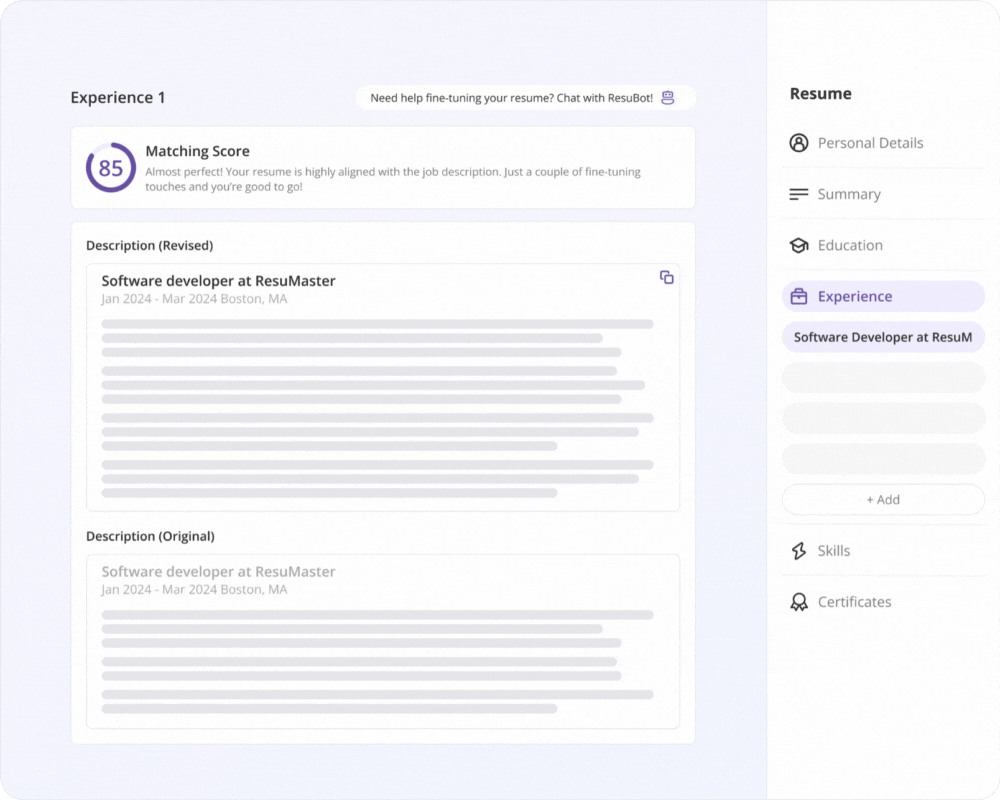Click the ResuBot robot icon

pos(668,98)
